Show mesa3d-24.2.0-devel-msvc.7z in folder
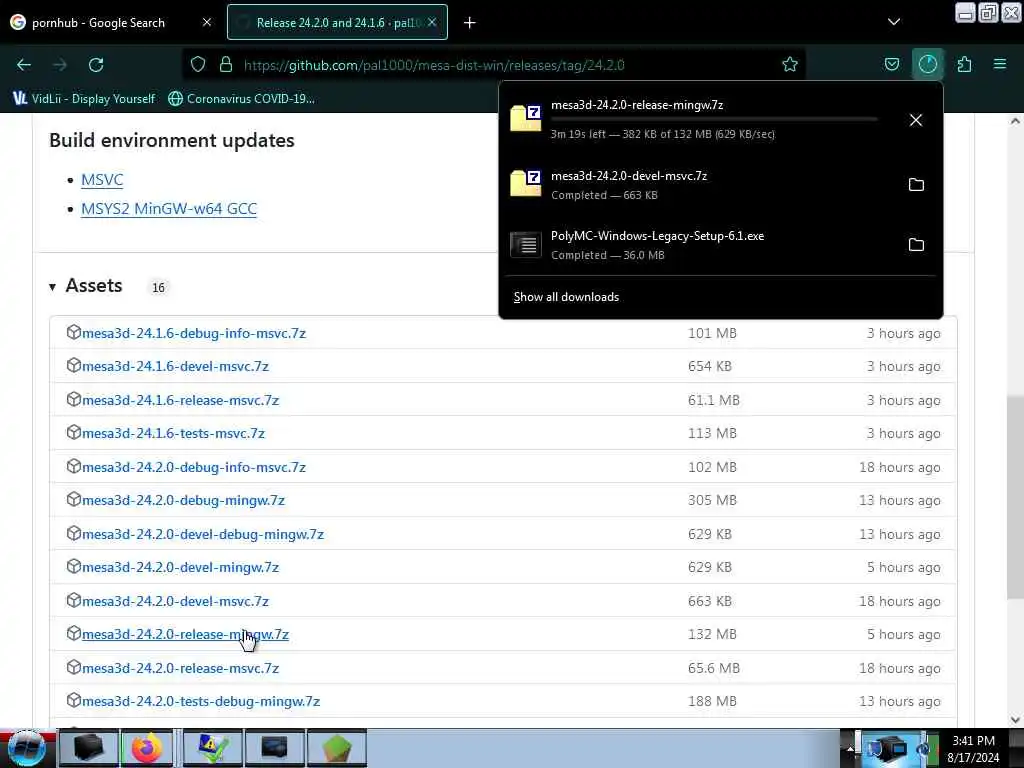 point(916,185)
